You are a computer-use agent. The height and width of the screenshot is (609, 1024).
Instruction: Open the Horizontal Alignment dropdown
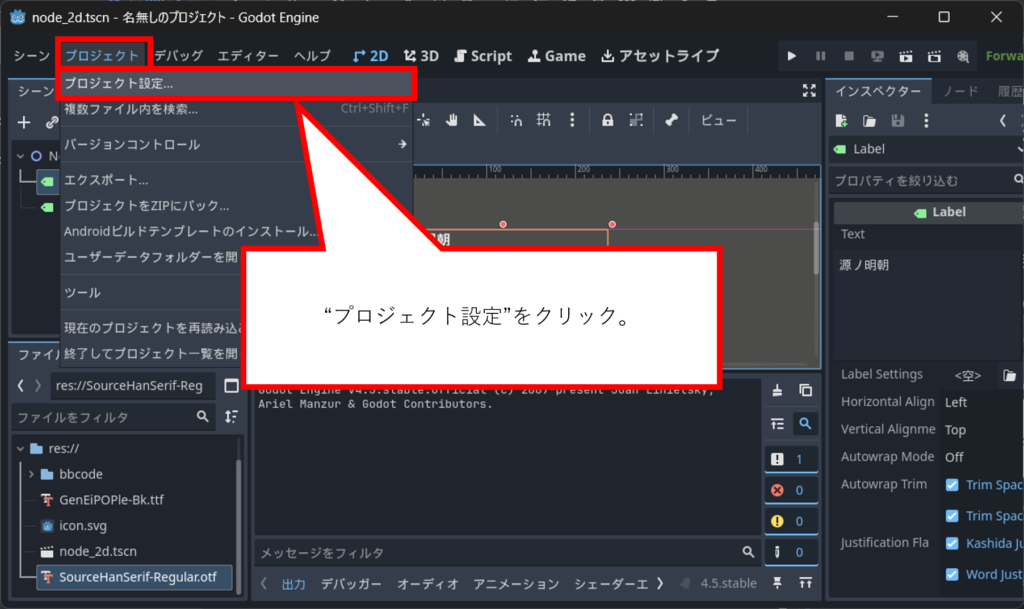pyautogui.click(x=980, y=402)
